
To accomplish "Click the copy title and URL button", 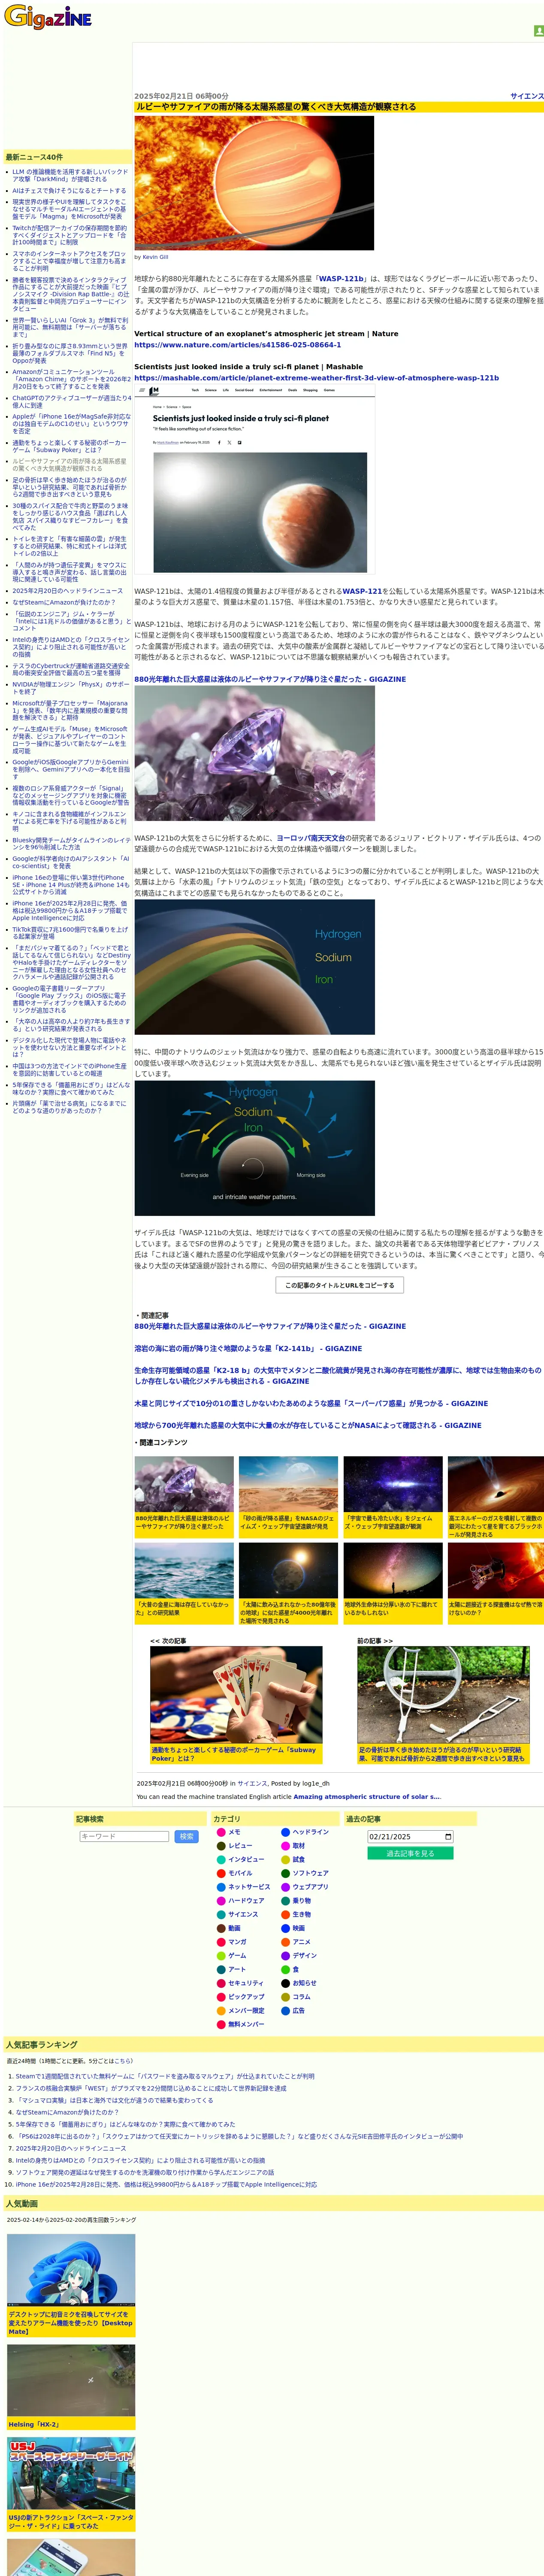I will [x=339, y=1285].
